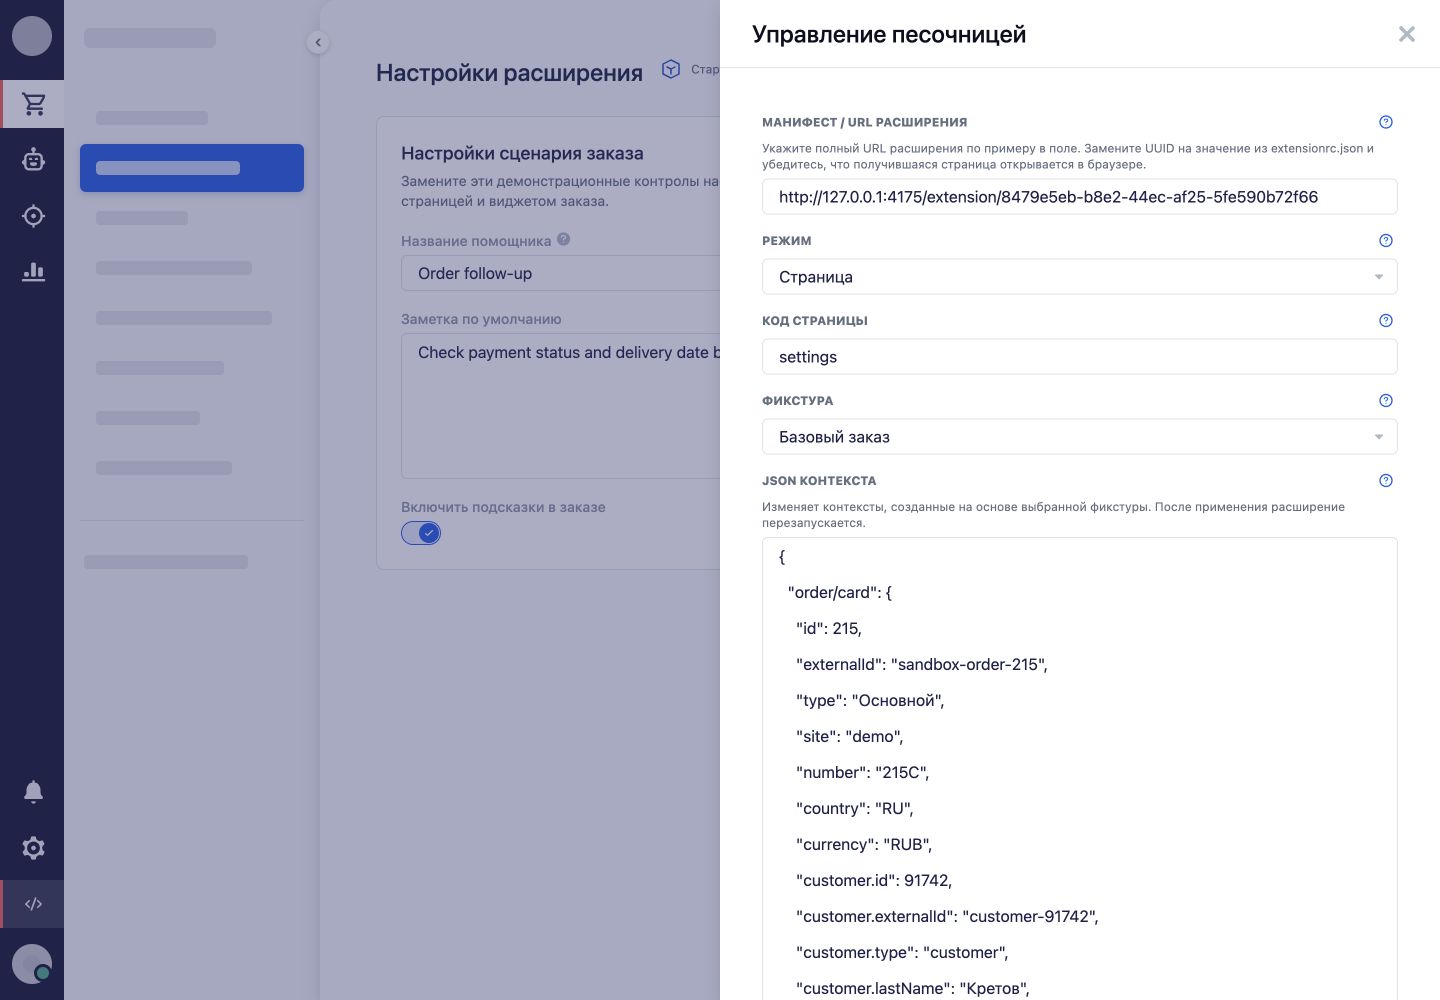1440x1000 pixels.
Task: Open the robot assistant section in sidebar
Action: click(33, 160)
